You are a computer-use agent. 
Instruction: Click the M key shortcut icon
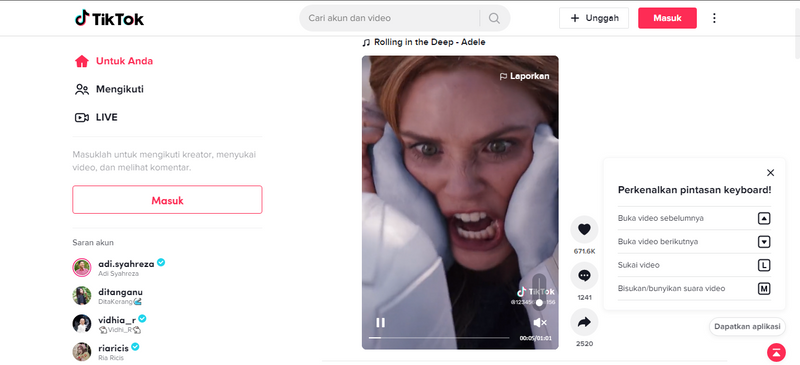pos(764,289)
